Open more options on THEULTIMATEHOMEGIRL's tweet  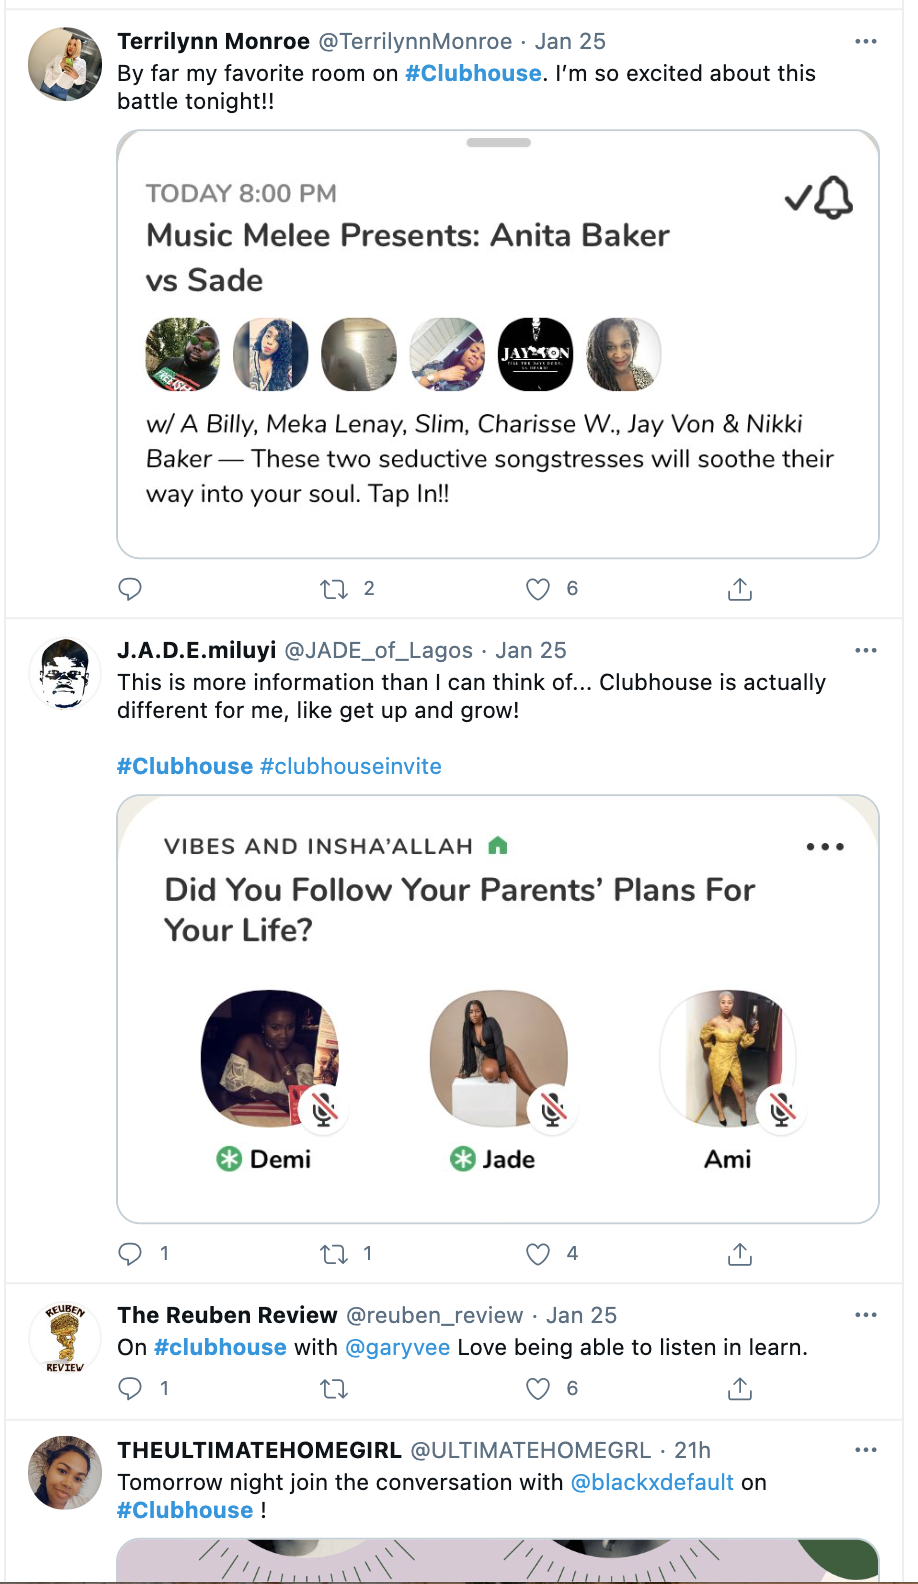pos(866,1451)
